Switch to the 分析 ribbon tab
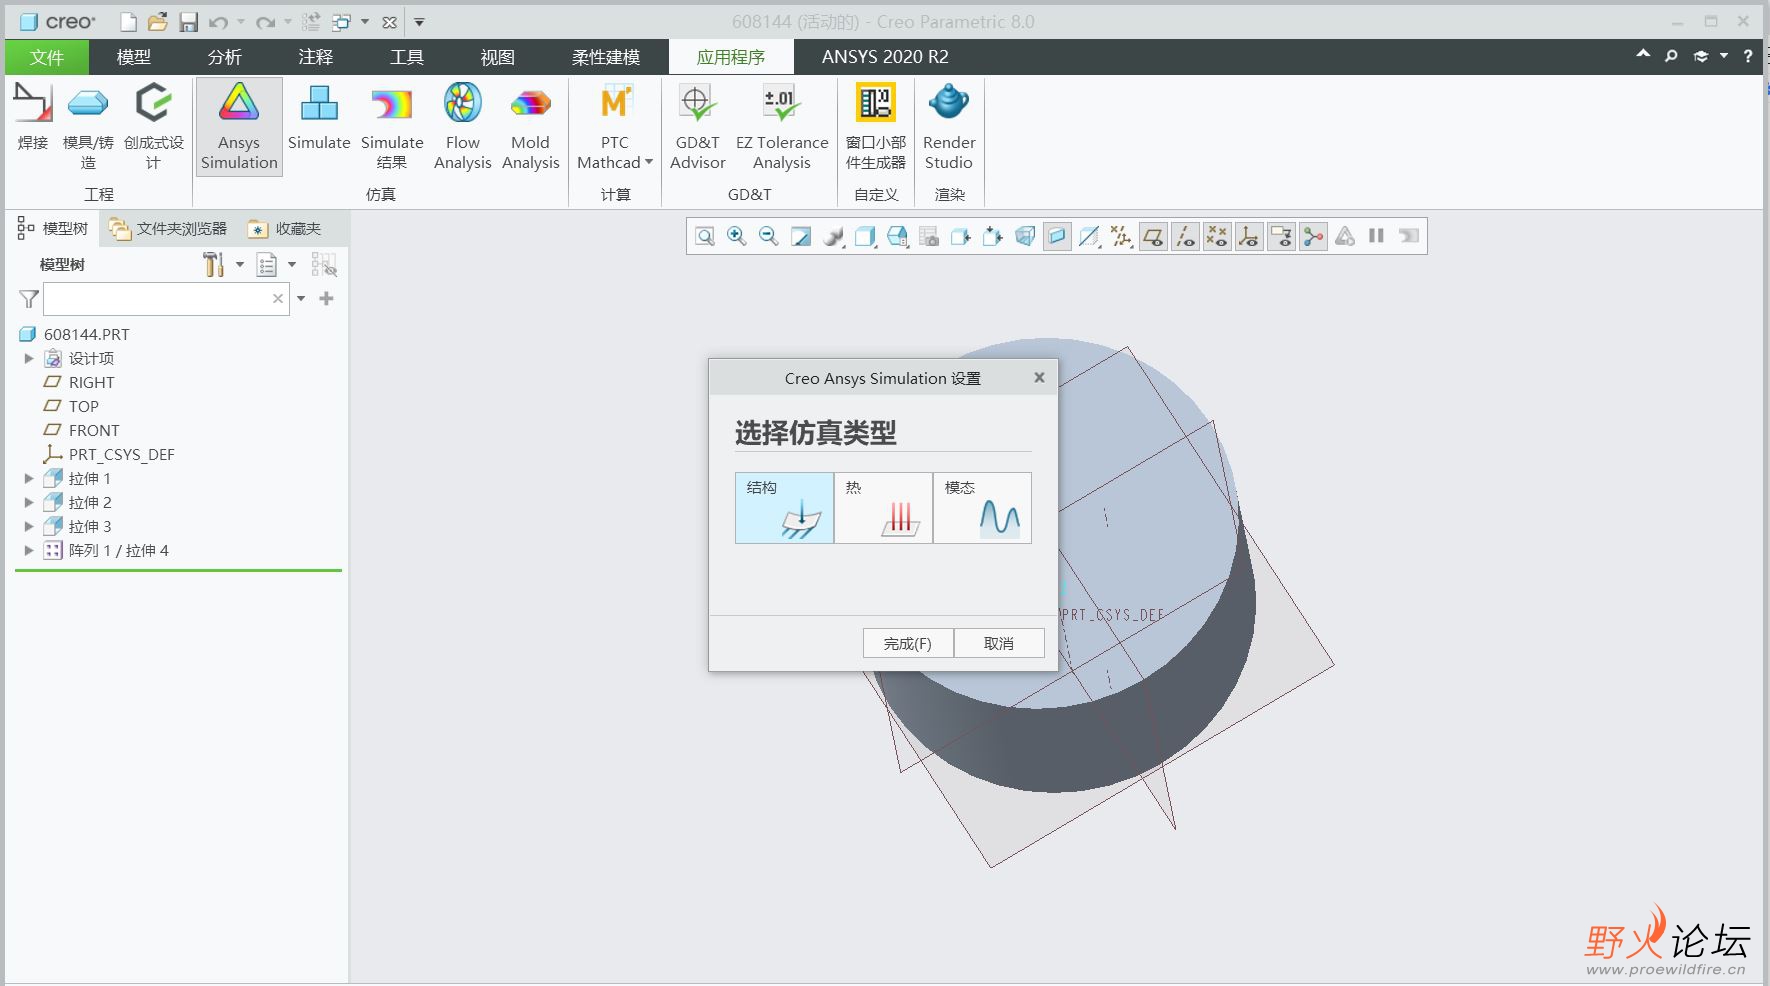Screen dimensions: 1770x986 [225, 57]
